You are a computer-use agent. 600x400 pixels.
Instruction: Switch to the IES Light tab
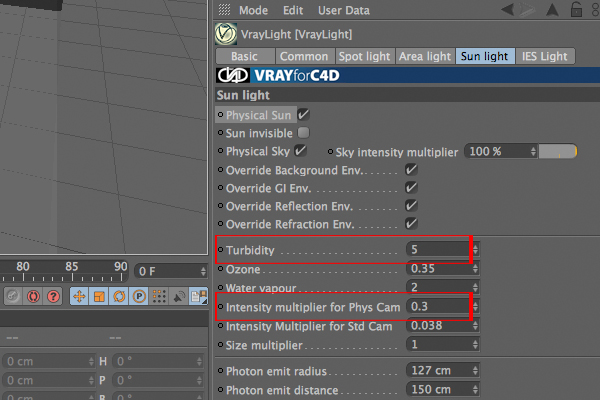point(545,56)
